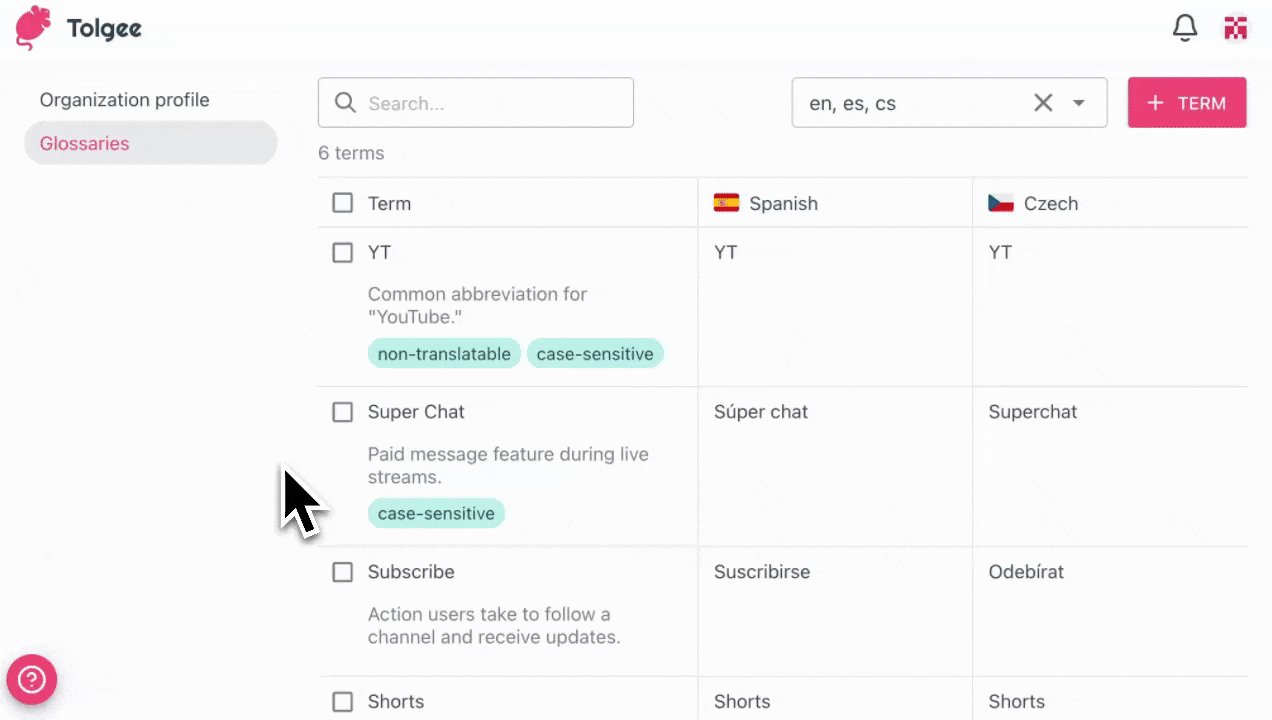Tick the Subscribe term checkbox
The height and width of the screenshot is (720, 1272).
pos(343,572)
